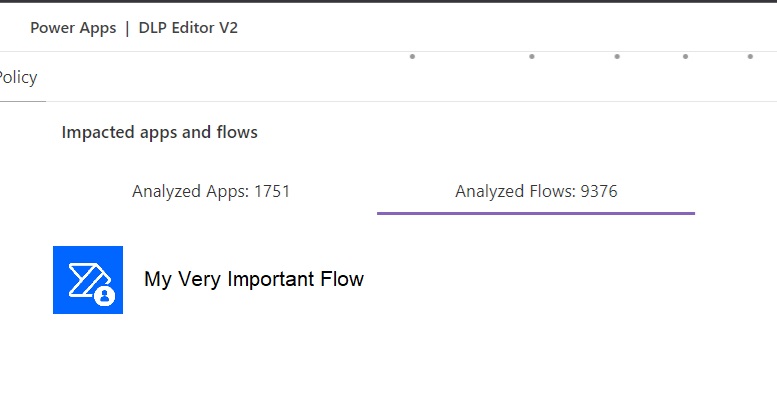Switch to the Analyzed Apps: 1751 tab
Screen dimensions: 777x401
[x=211, y=191]
